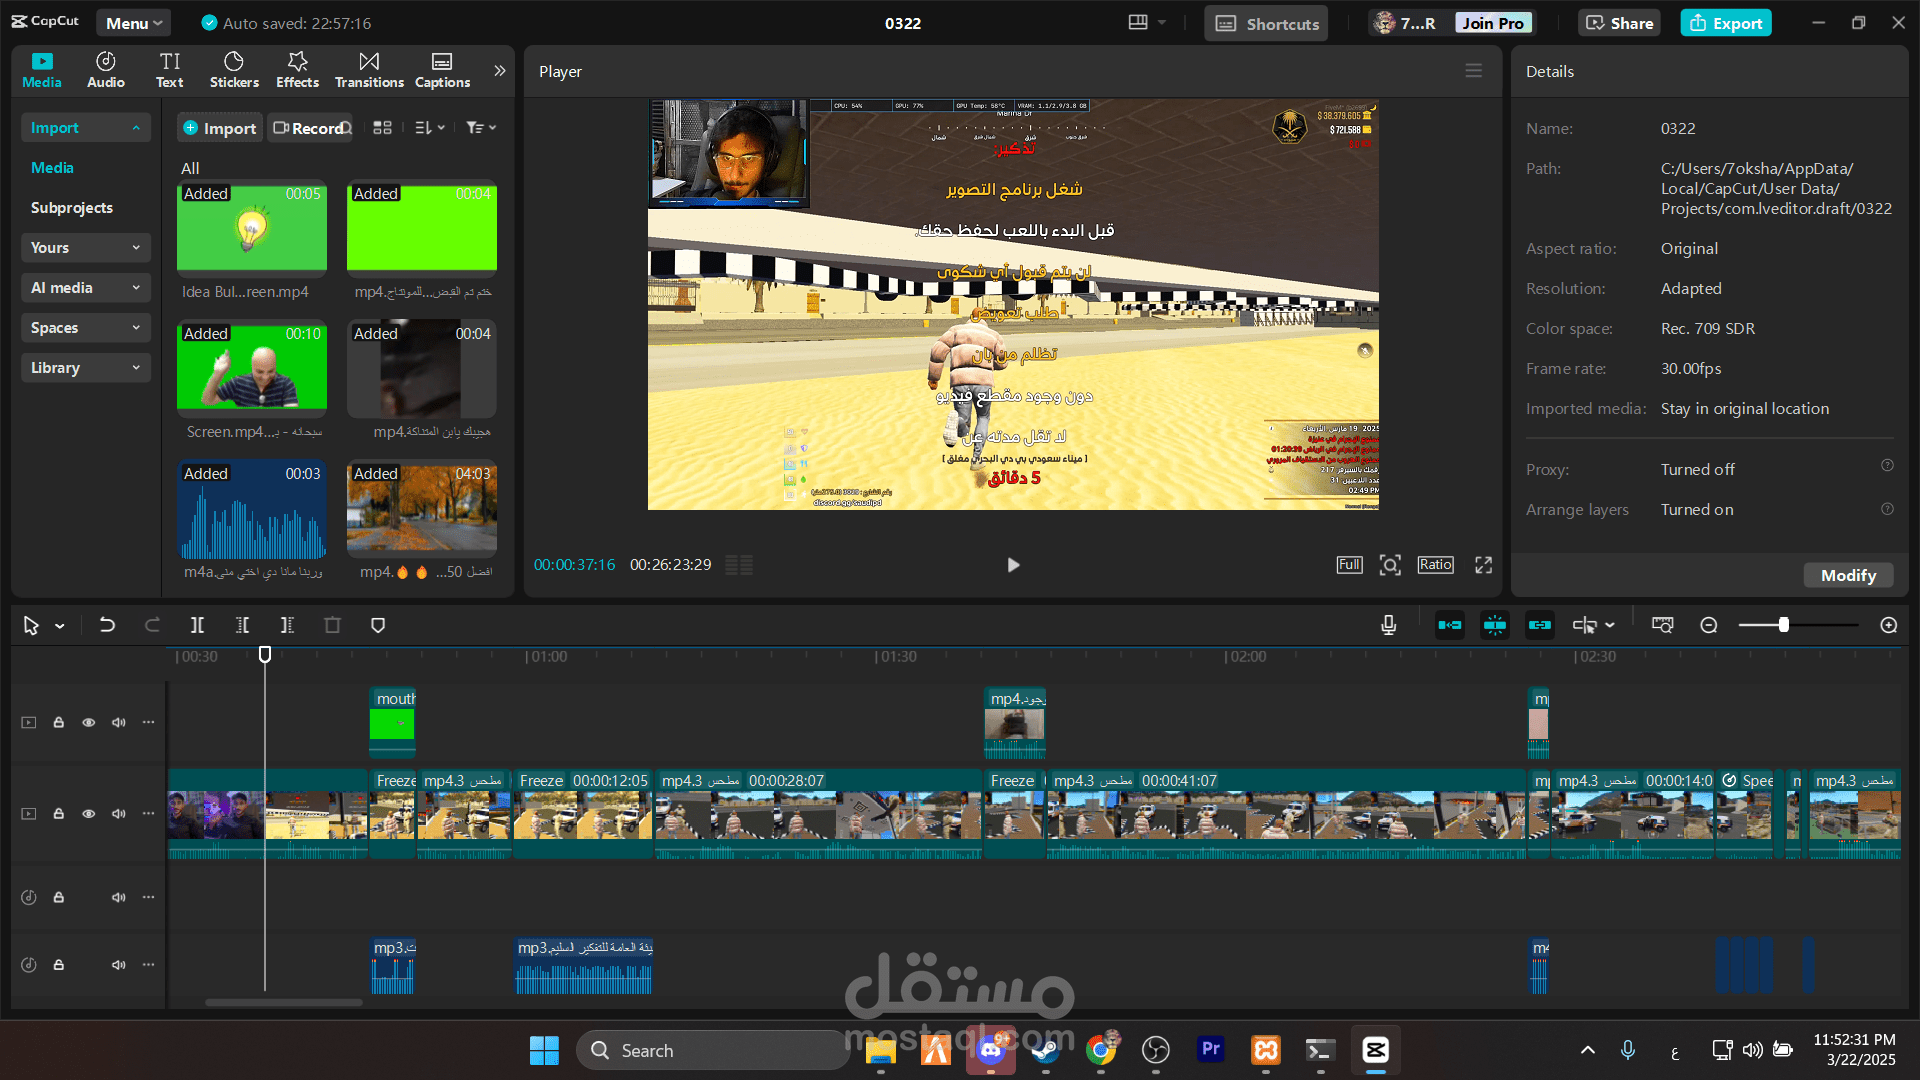This screenshot has width=1920, height=1080.
Task: Open the media filter dropdown
Action: (x=481, y=128)
